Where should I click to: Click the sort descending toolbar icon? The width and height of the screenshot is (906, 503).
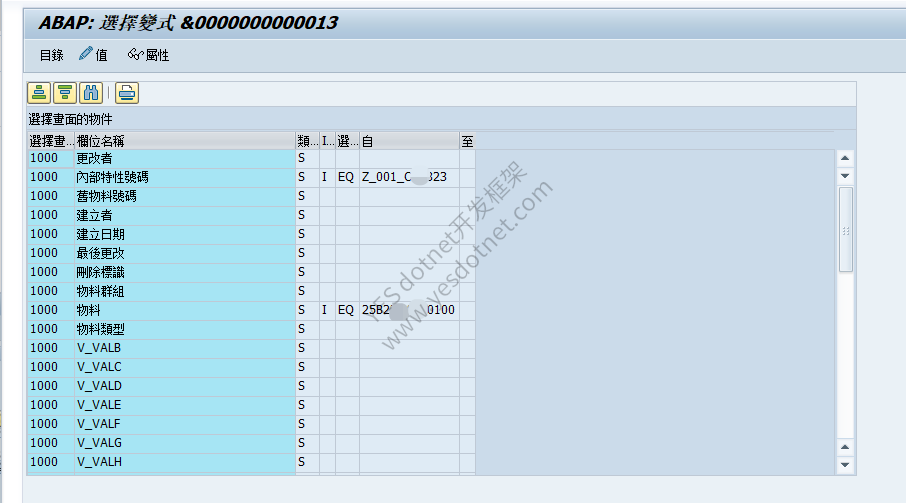click(x=65, y=93)
